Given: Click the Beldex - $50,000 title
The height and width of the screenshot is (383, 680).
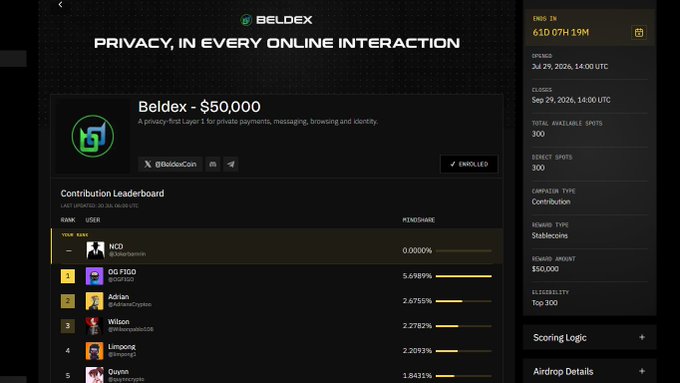Looking at the screenshot, I should (199, 107).
